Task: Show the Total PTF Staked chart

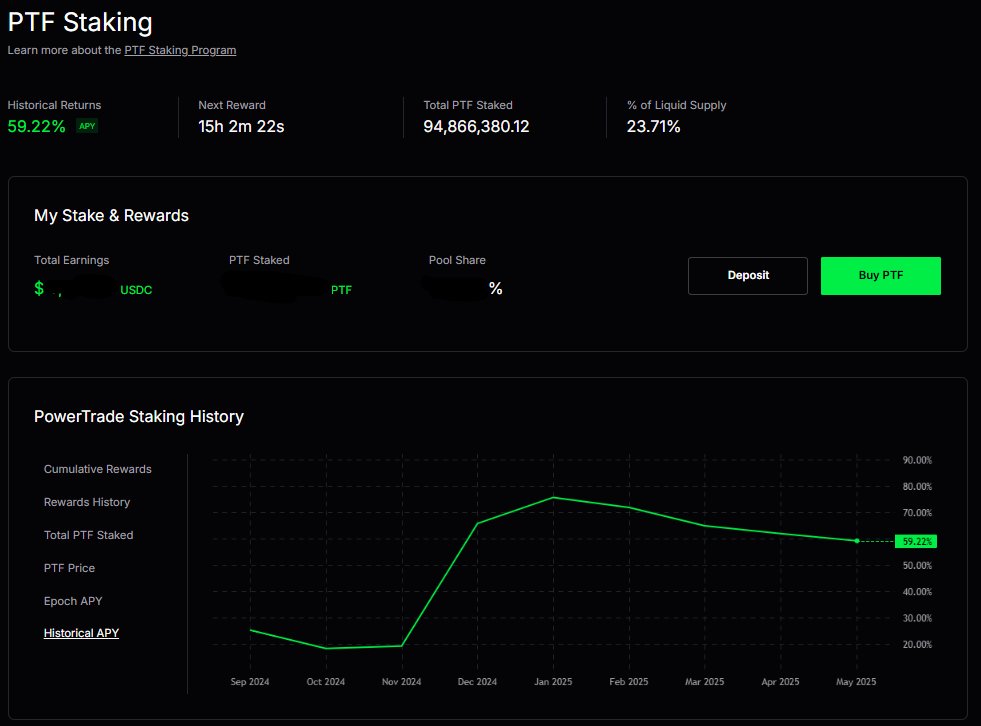Action: pos(88,535)
